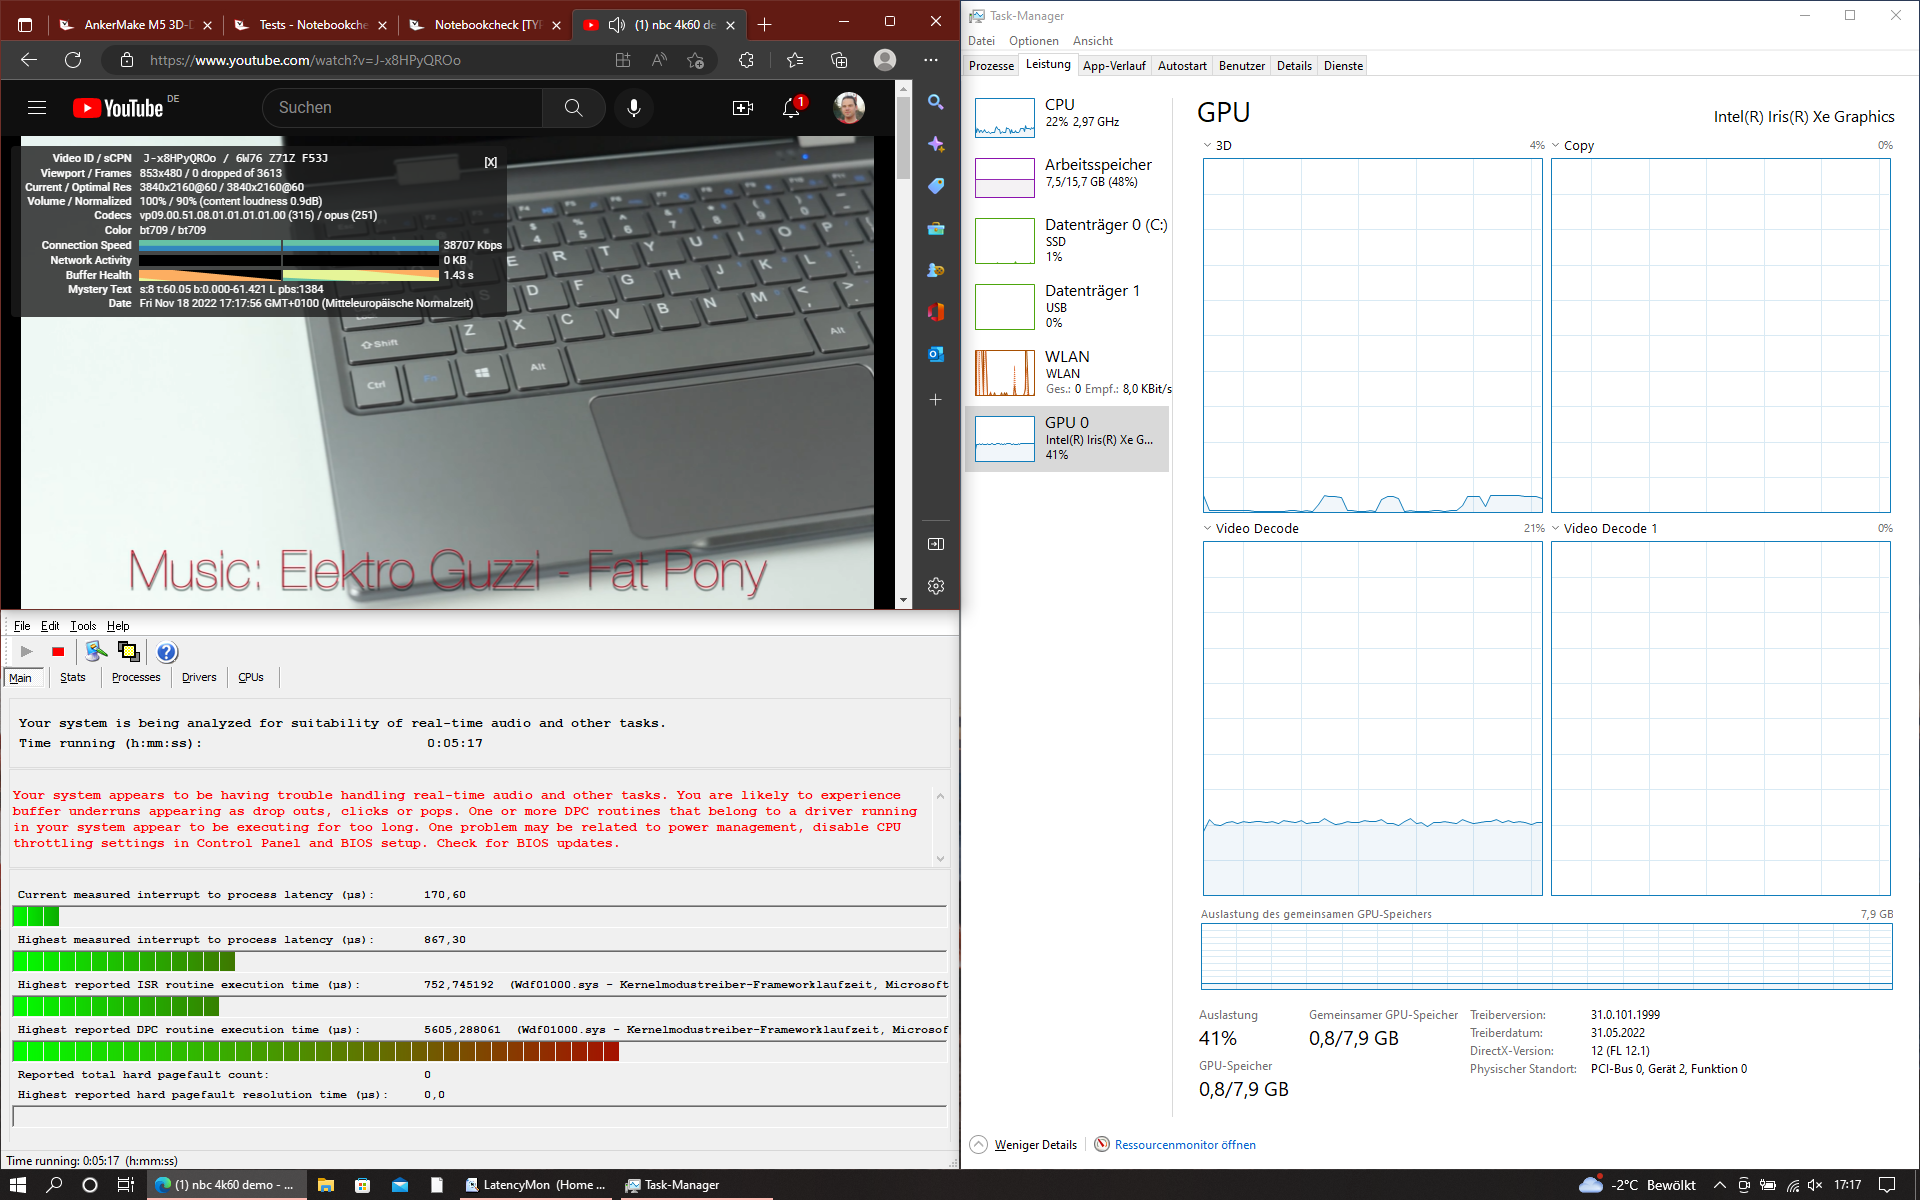
Task: Open the Details tab in Task-Manager
Action: pyautogui.click(x=1294, y=66)
